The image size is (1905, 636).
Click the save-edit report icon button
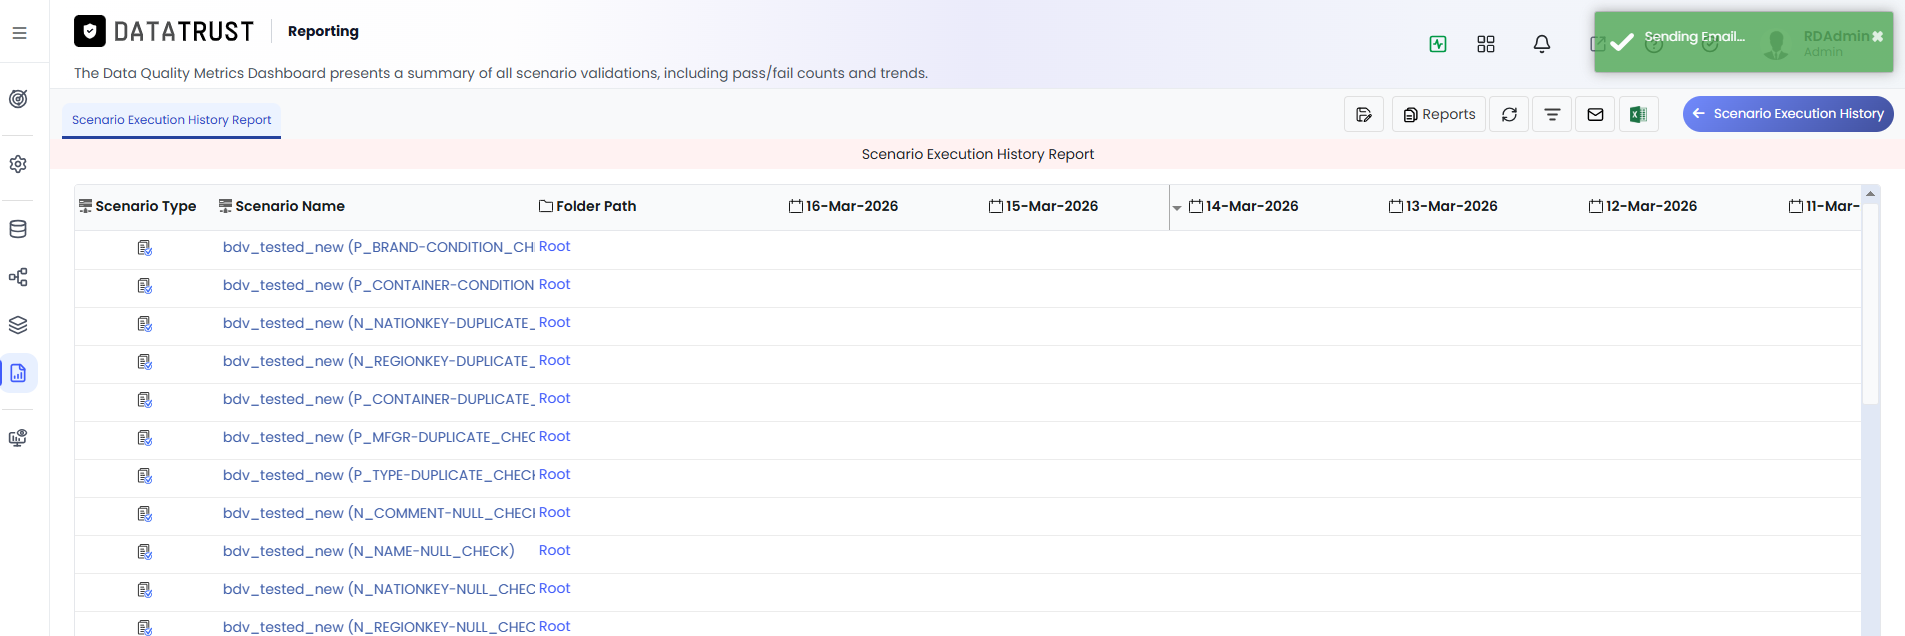coord(1364,114)
